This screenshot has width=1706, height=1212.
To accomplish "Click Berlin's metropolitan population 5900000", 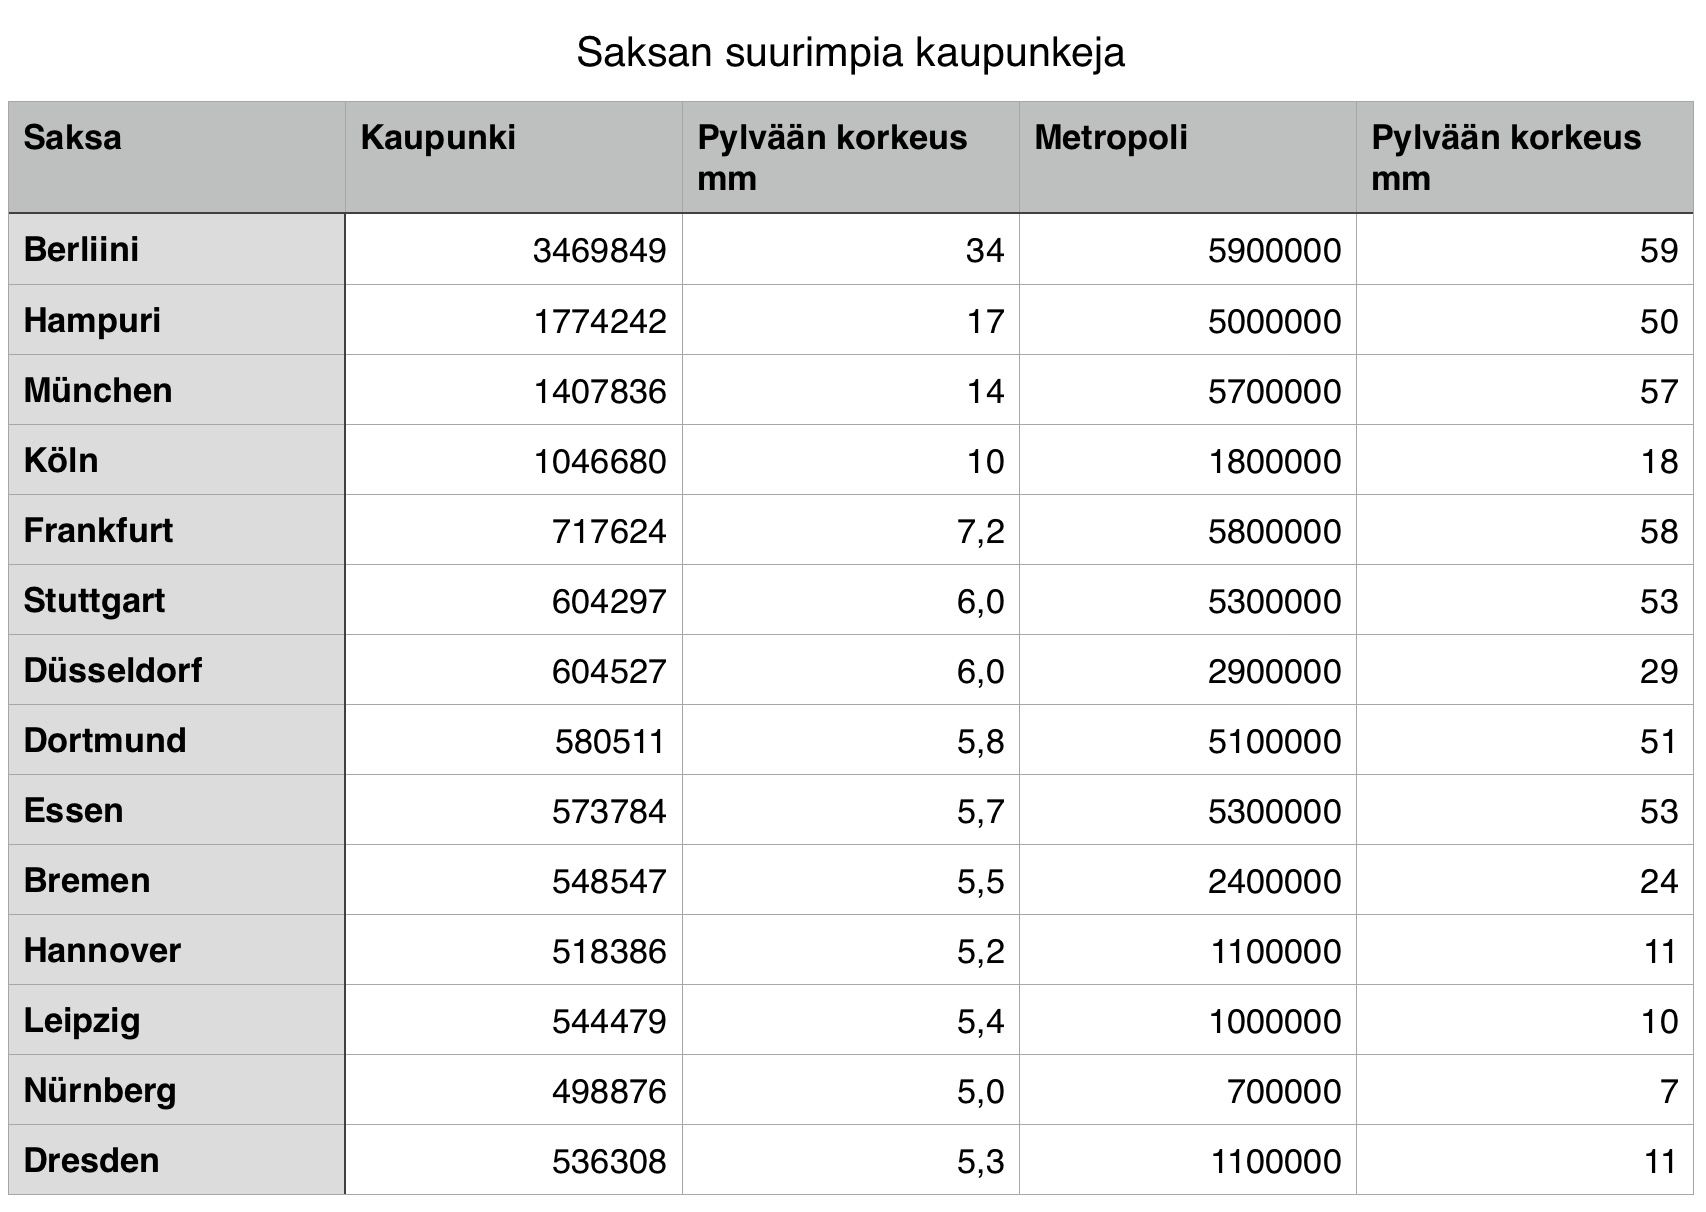I will coord(1274,250).
